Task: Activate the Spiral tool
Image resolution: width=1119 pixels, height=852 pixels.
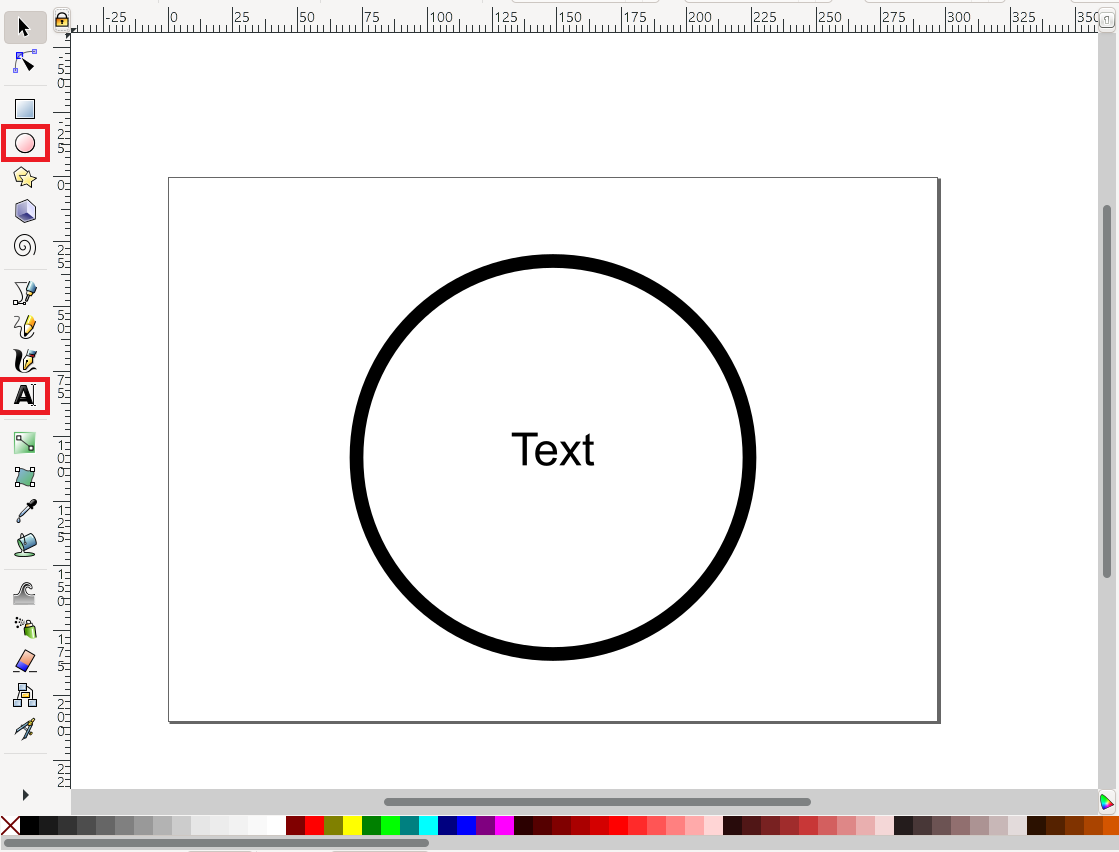Action: tap(24, 246)
